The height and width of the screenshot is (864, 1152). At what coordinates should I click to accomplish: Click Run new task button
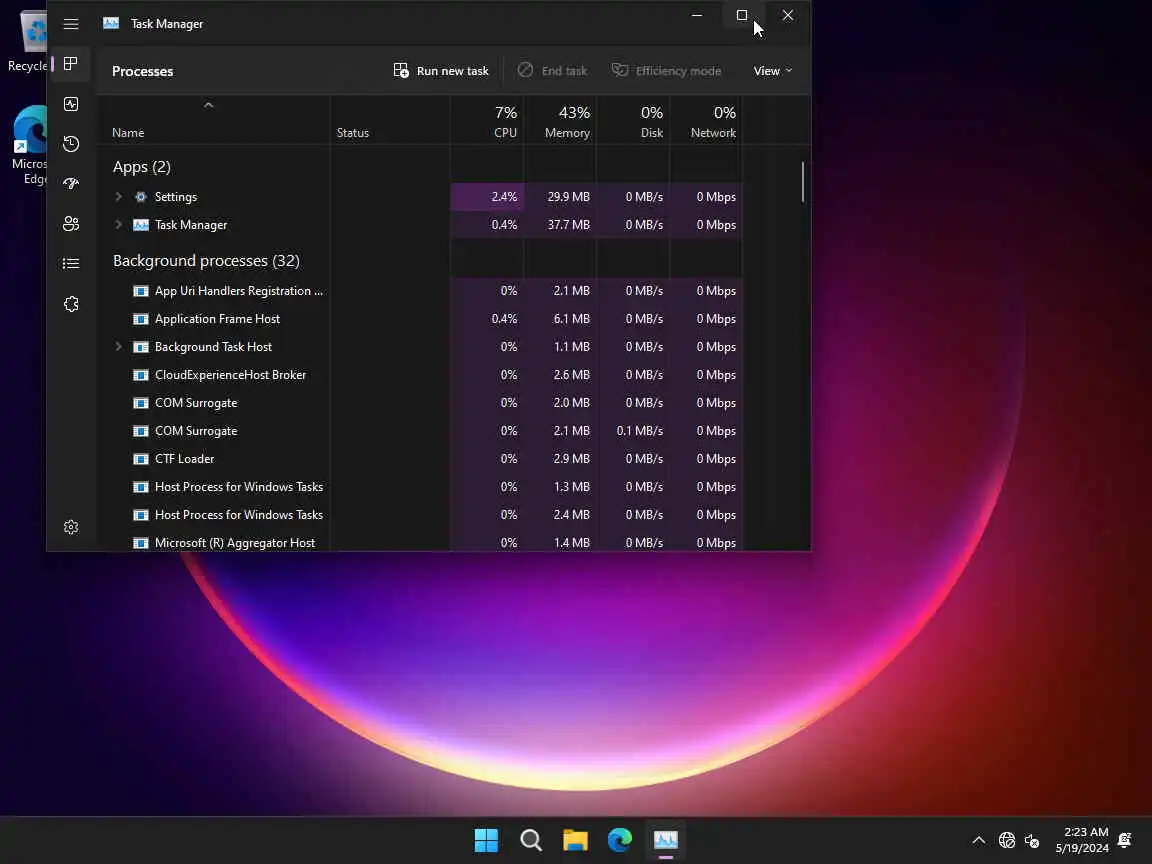(441, 71)
